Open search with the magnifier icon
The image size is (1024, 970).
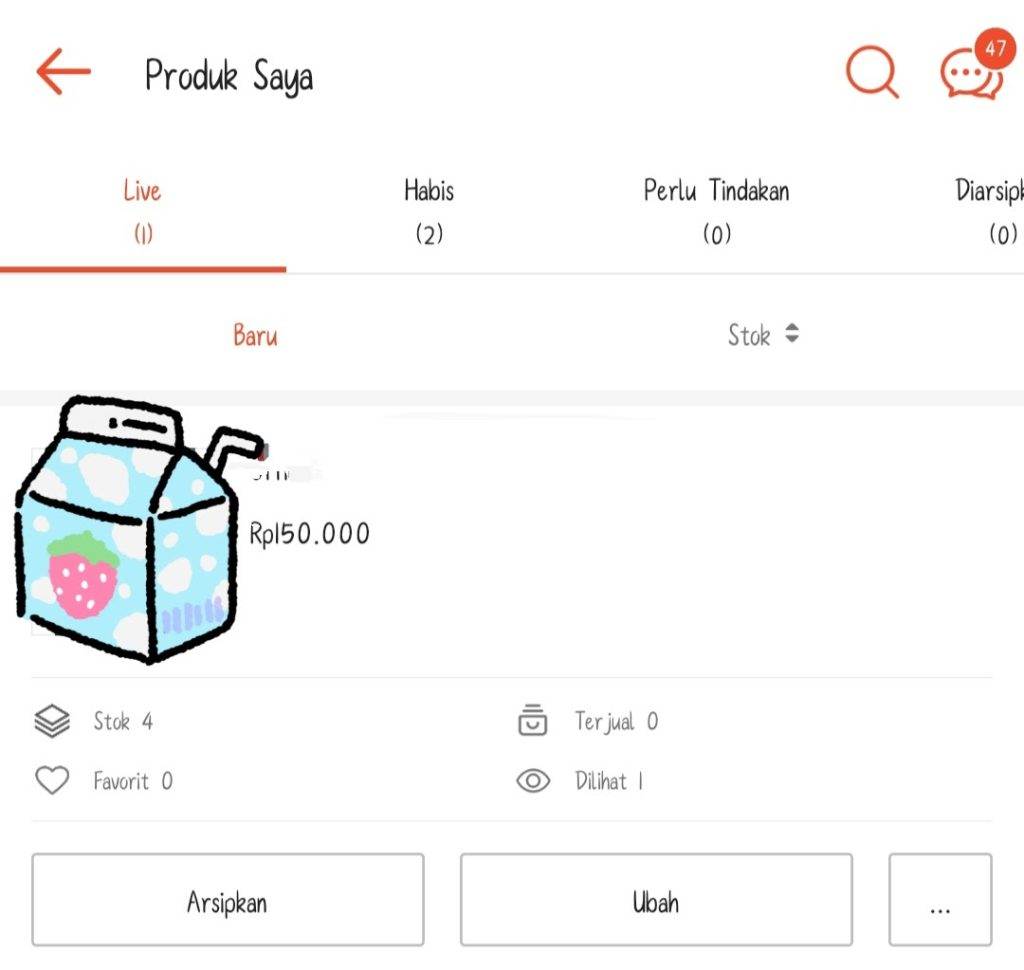[x=872, y=71]
